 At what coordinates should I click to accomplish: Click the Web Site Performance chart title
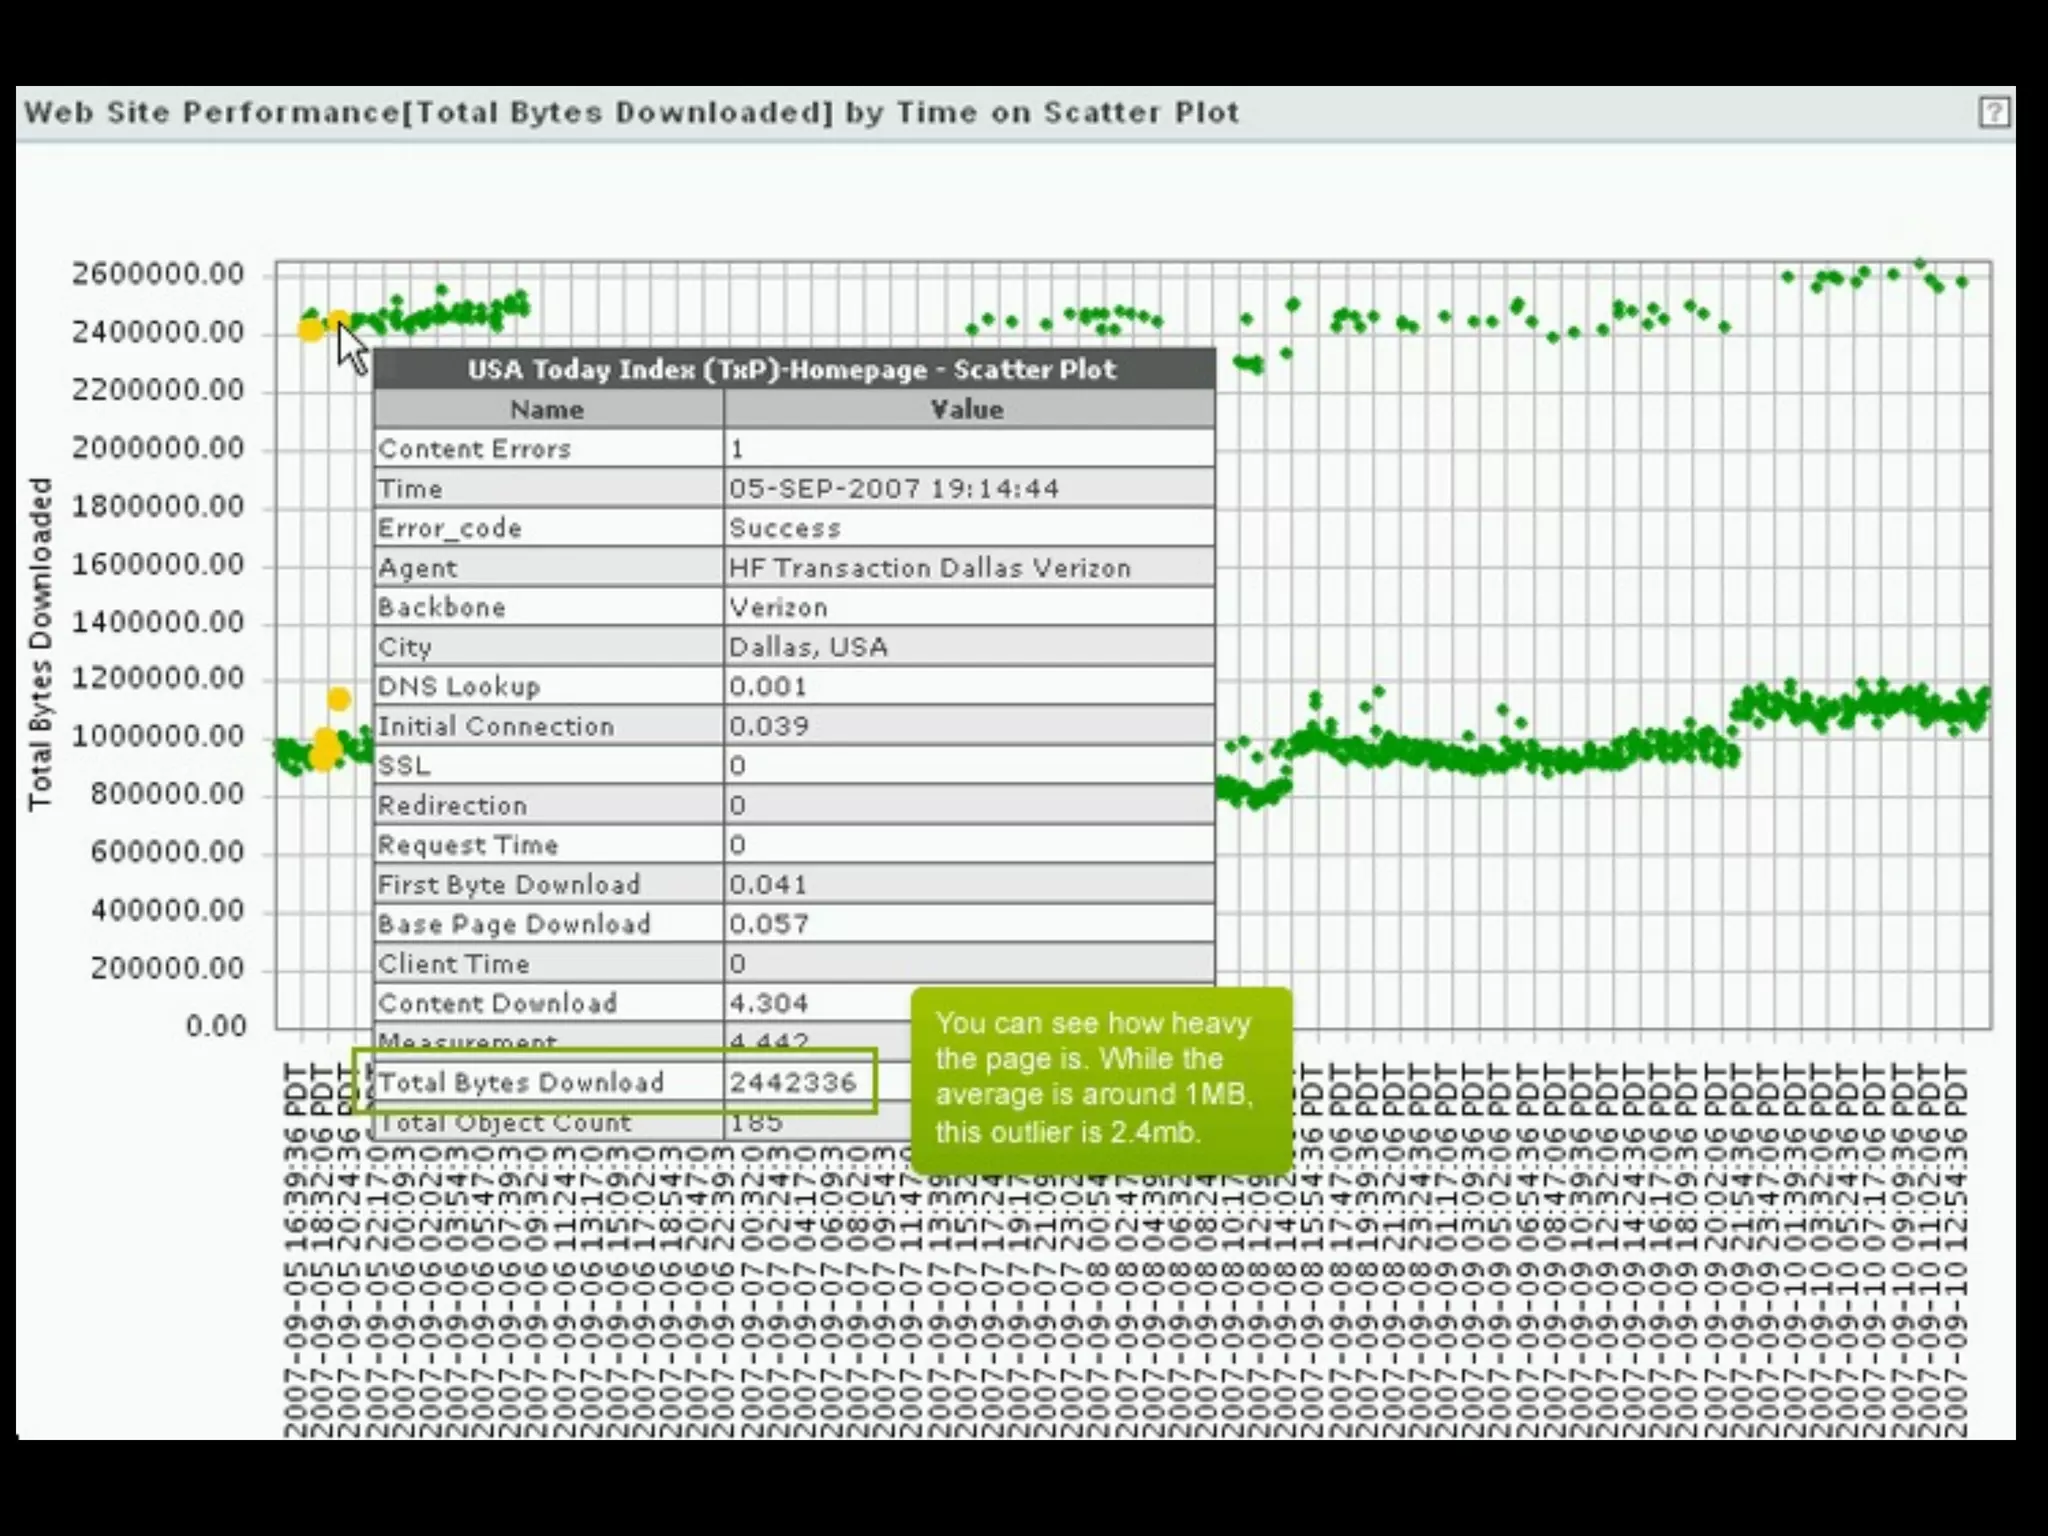click(631, 112)
